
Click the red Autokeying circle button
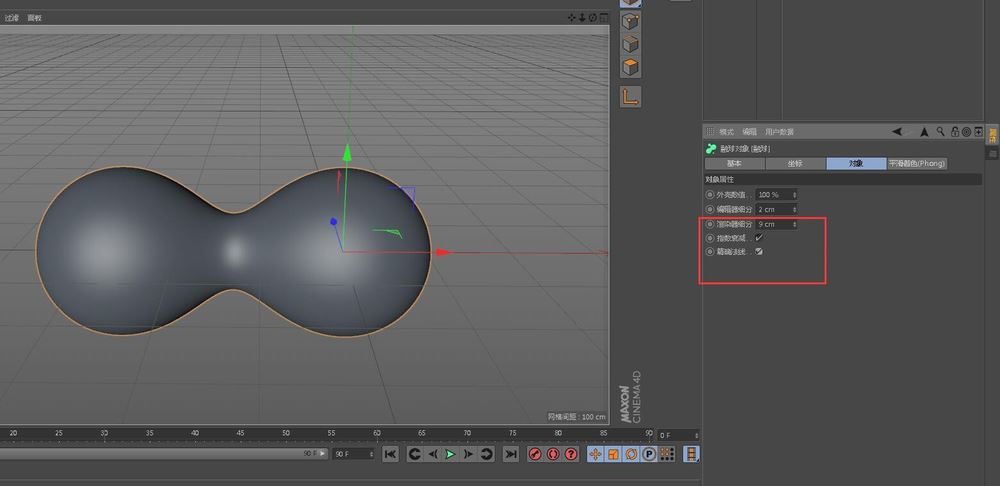point(553,454)
